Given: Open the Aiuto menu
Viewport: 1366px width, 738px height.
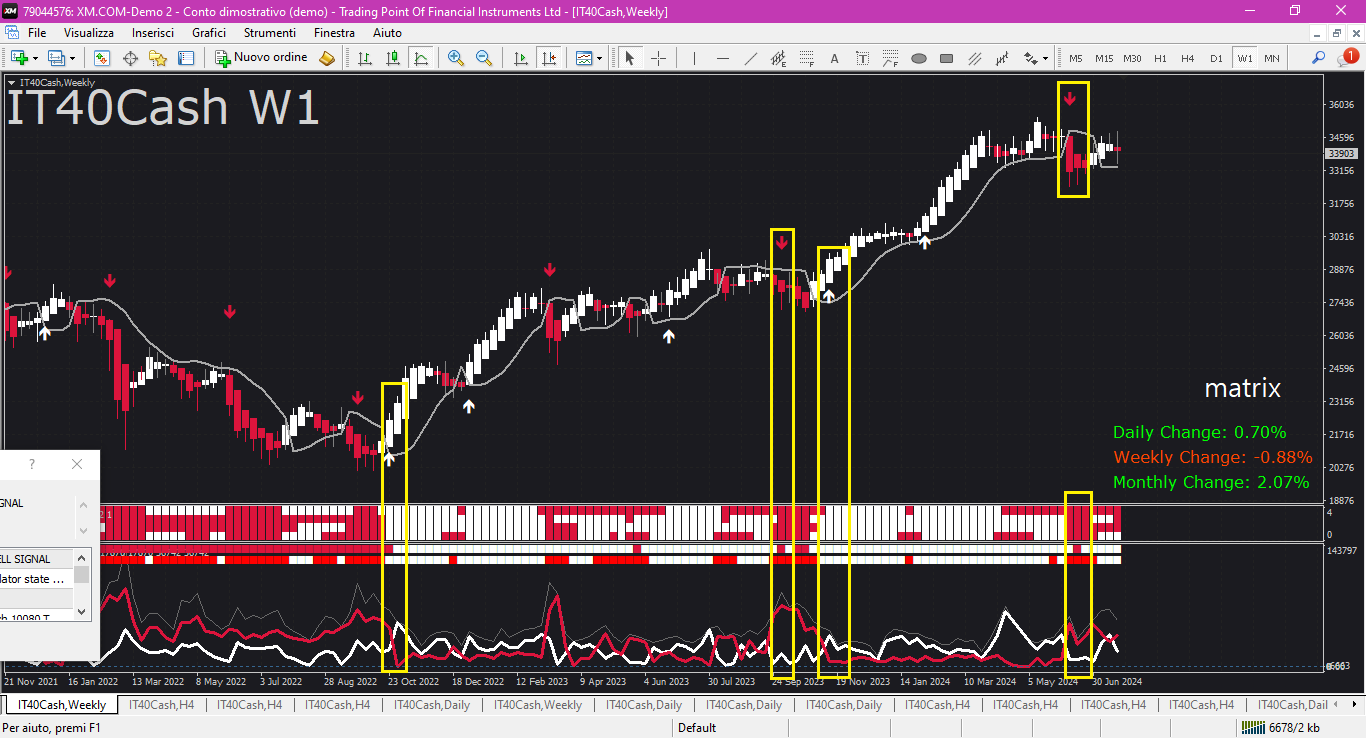Looking at the screenshot, I should click(x=387, y=33).
